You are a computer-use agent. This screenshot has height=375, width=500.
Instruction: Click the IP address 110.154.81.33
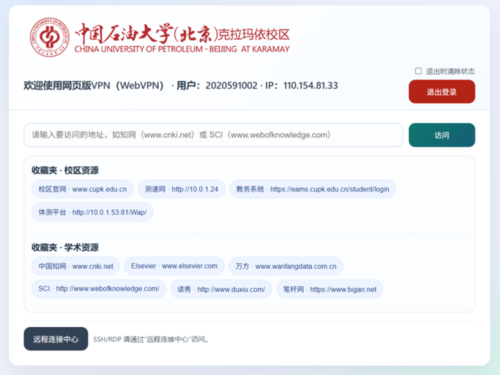310,86
